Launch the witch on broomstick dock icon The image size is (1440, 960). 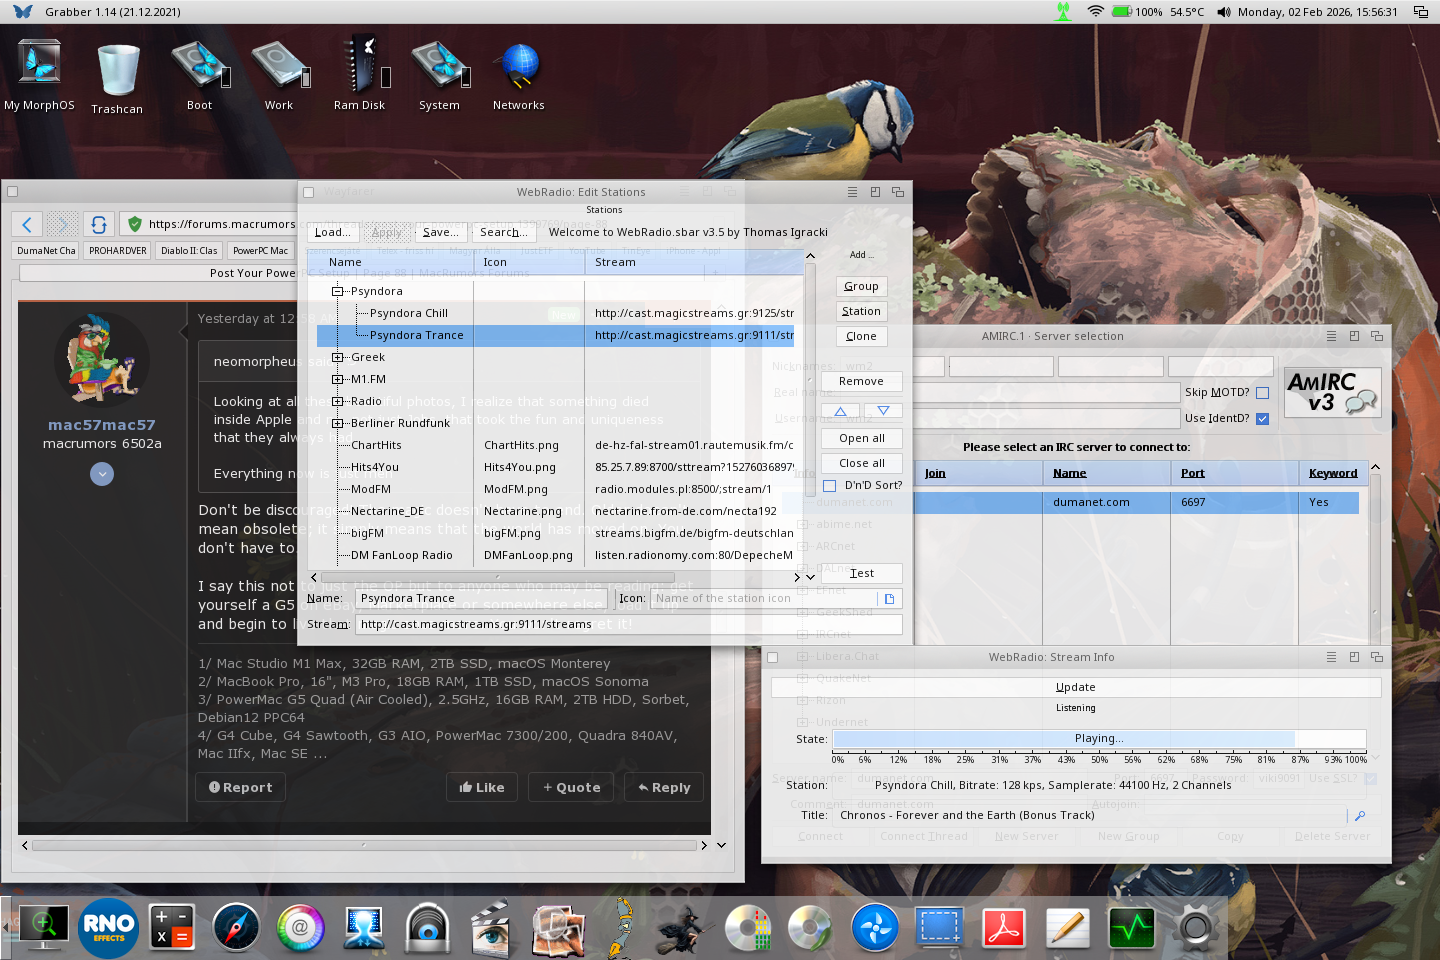683,927
